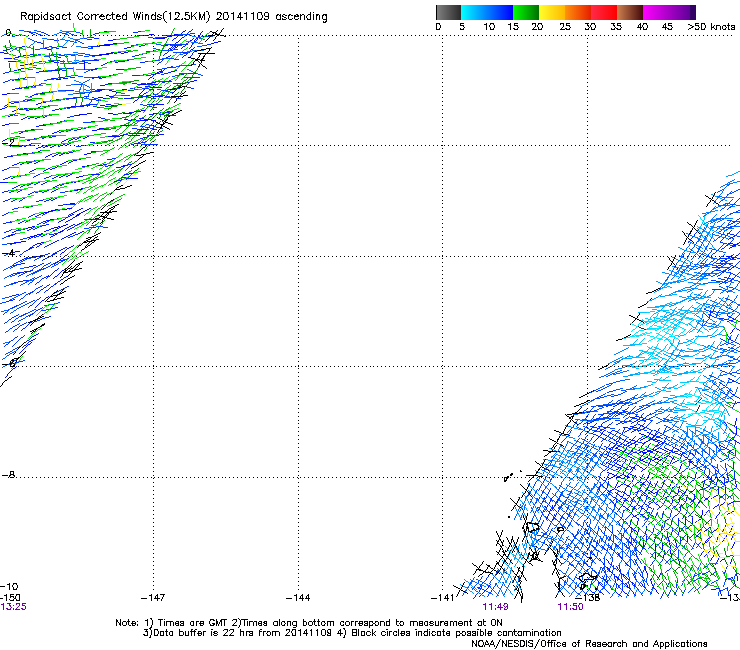
Task: Click the '-141' longitude axis label
Action: tap(442, 598)
